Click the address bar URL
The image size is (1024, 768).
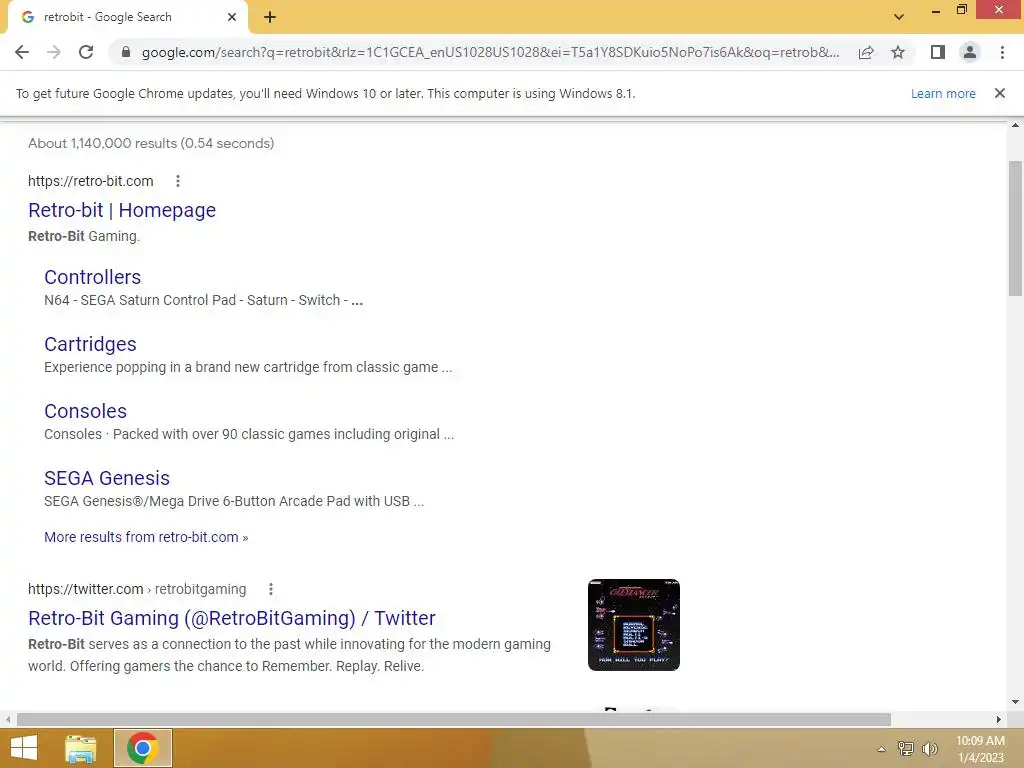(490, 52)
